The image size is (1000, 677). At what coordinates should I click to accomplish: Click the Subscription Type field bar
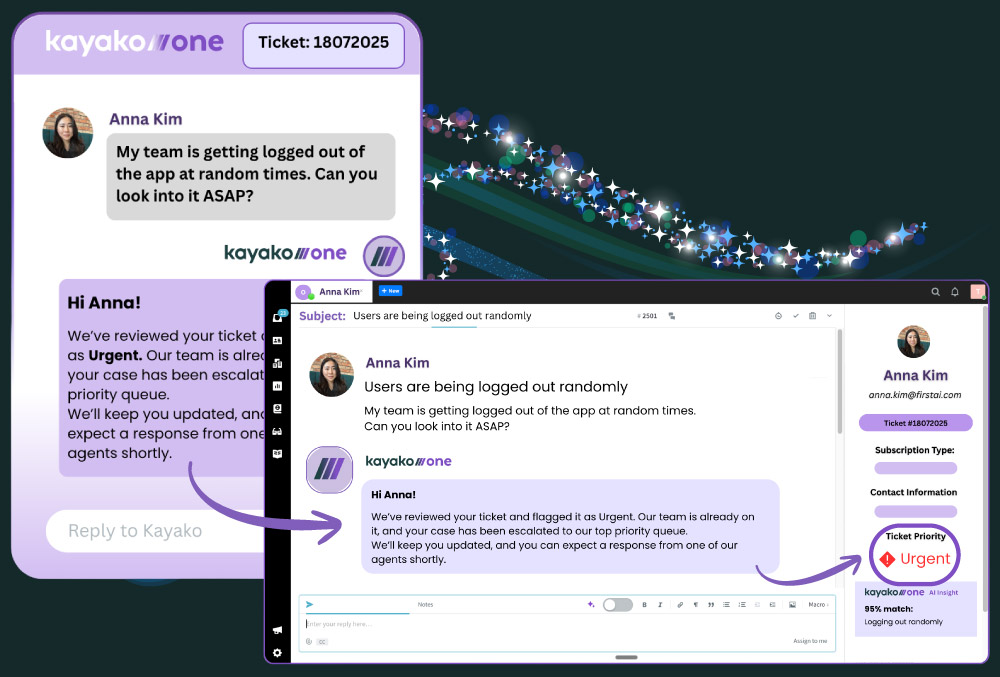[915, 469]
